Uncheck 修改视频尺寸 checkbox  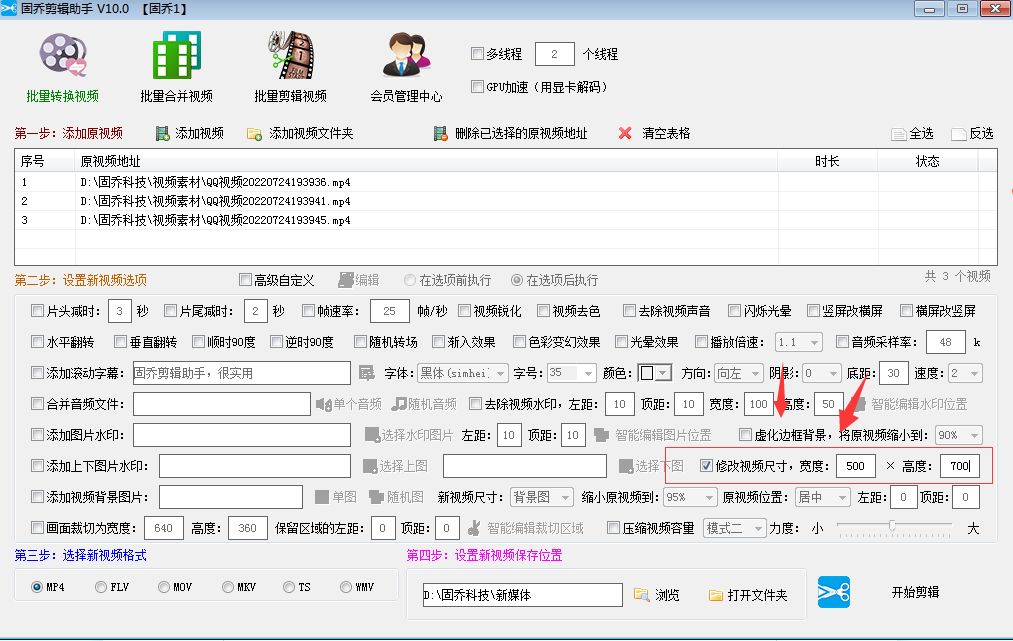point(706,466)
